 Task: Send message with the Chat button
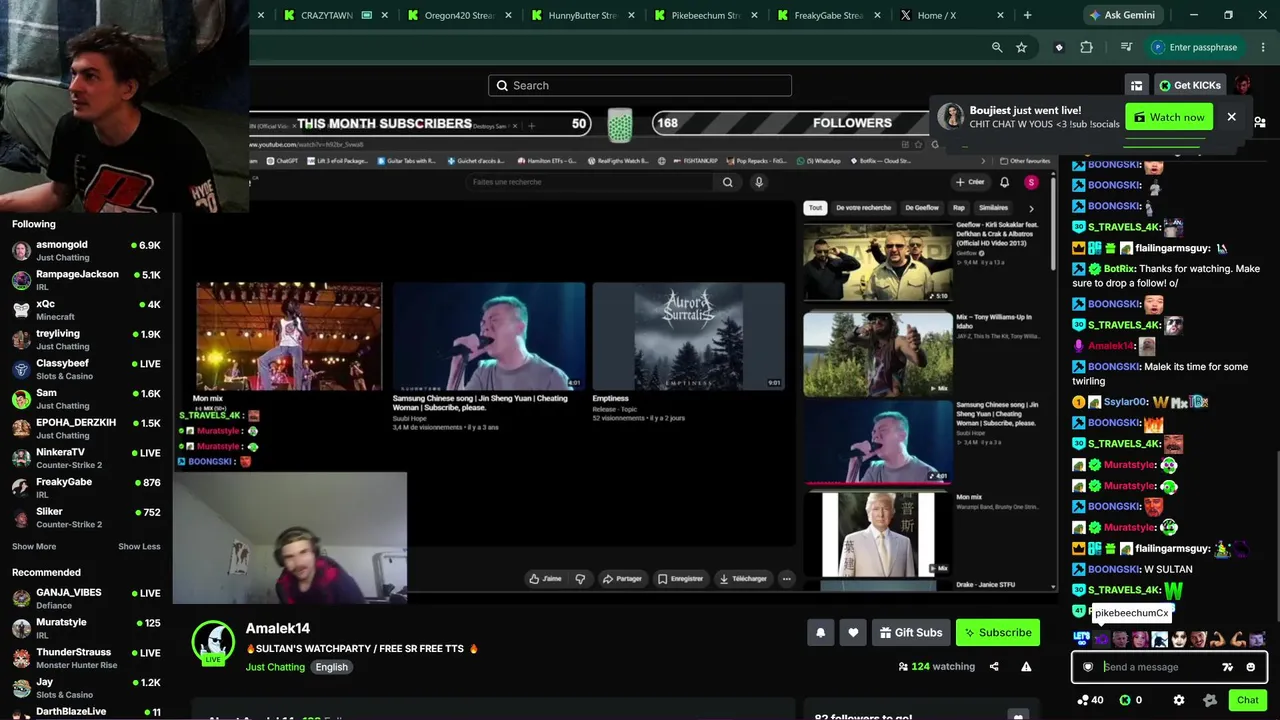[x=1247, y=700]
